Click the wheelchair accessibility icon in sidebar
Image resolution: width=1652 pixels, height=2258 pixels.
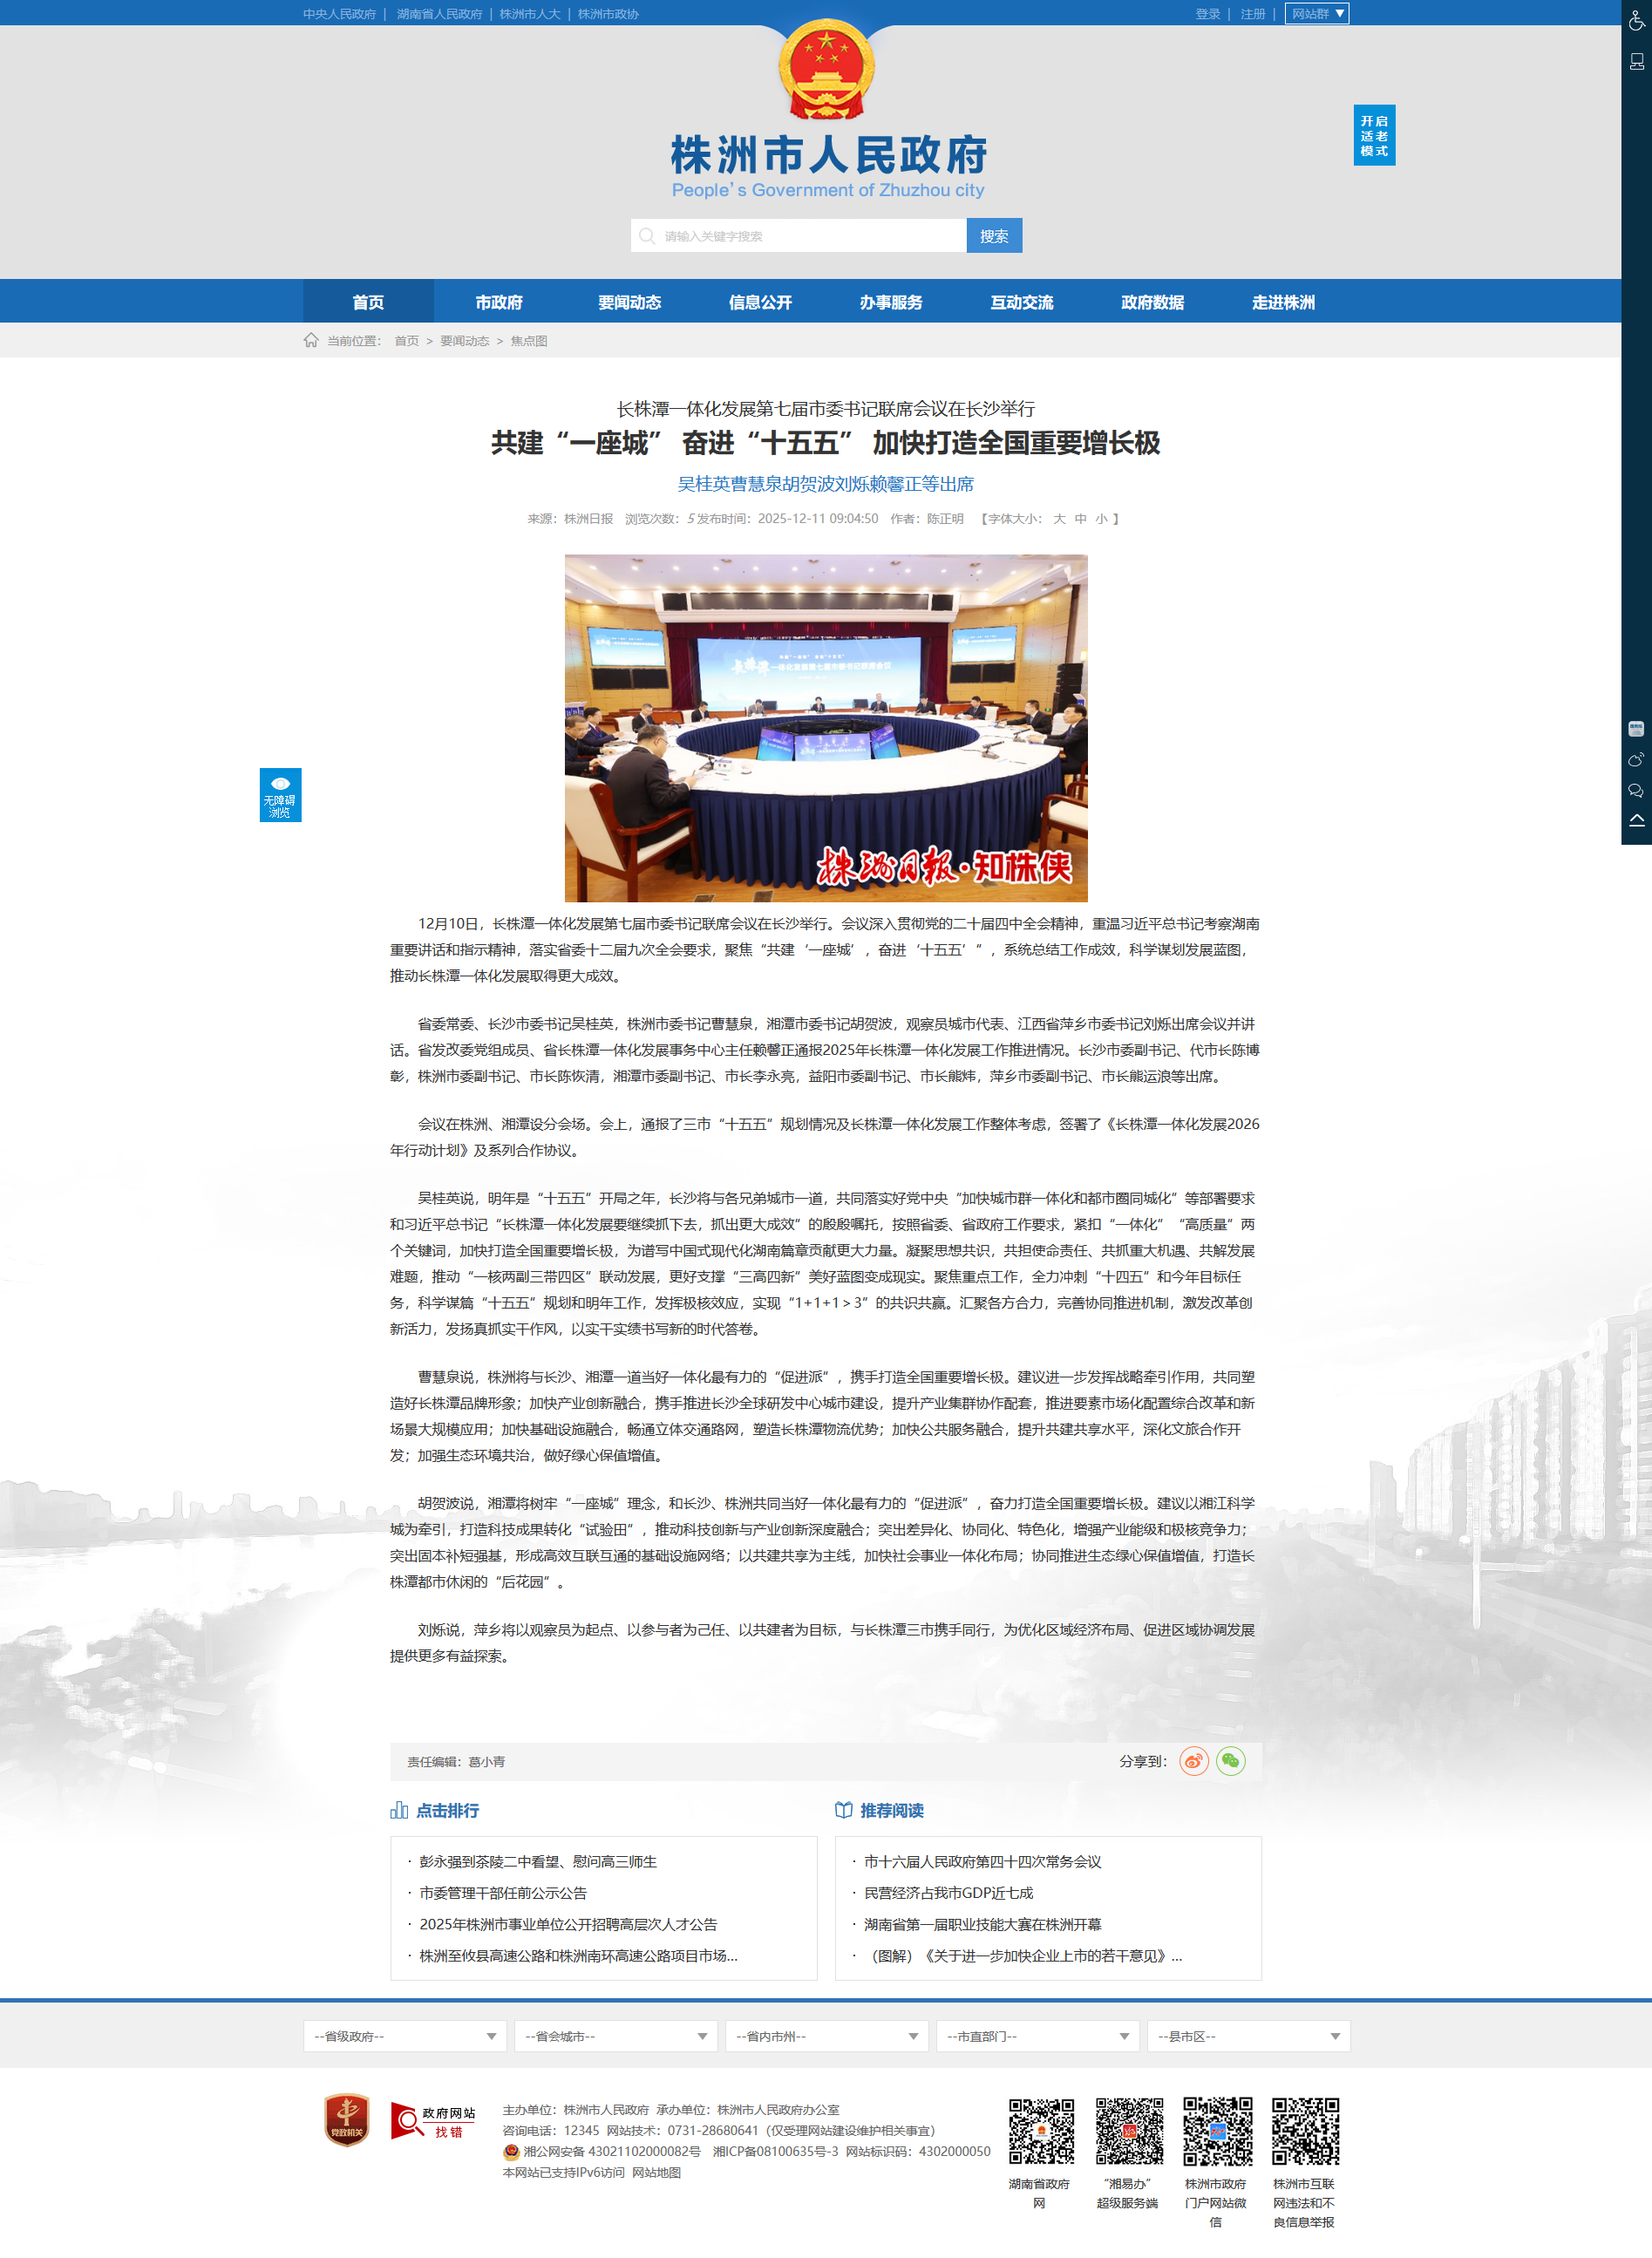pyautogui.click(x=1636, y=21)
